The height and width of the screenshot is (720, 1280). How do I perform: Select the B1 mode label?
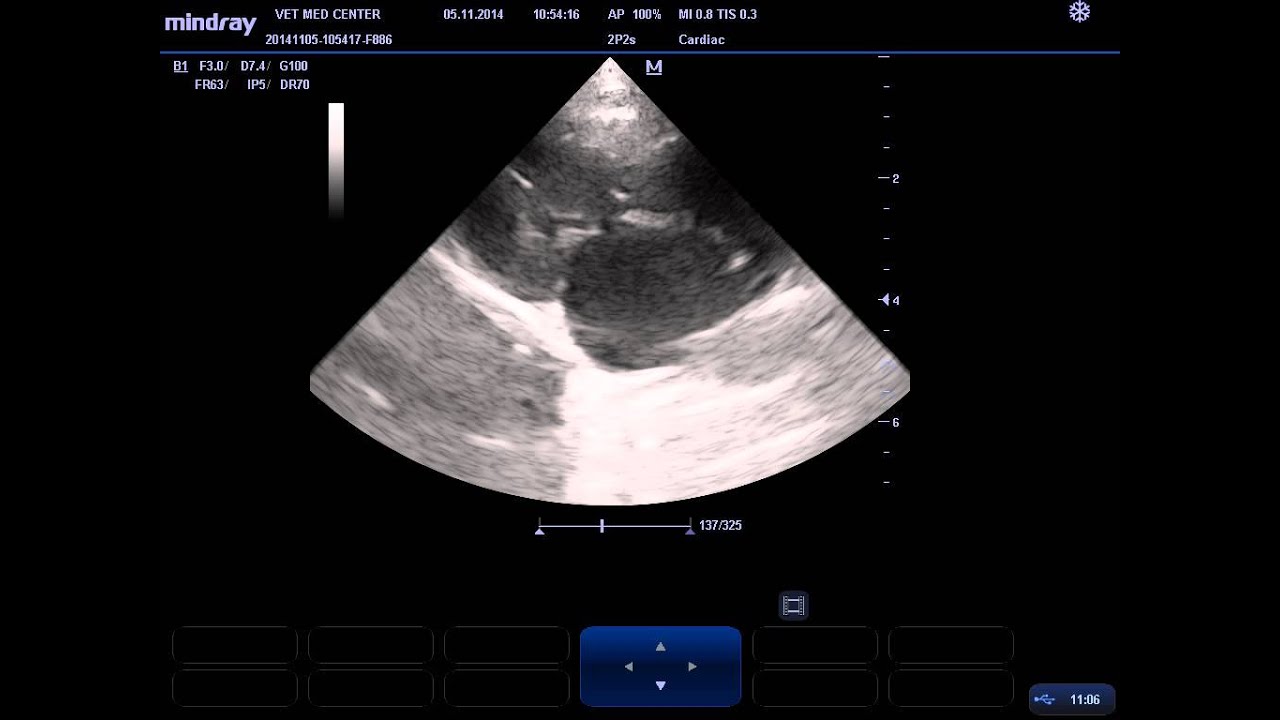(x=180, y=66)
